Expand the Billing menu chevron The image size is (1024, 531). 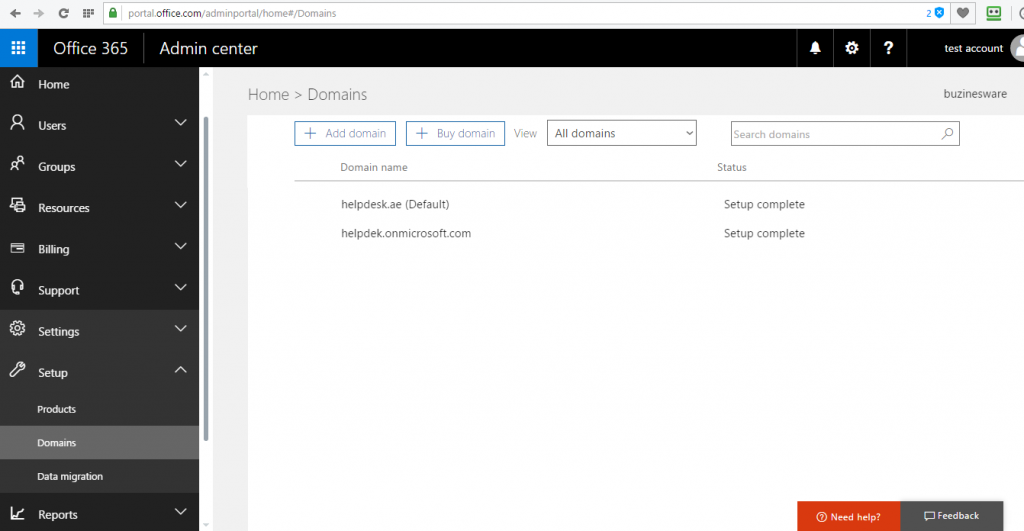coord(180,246)
